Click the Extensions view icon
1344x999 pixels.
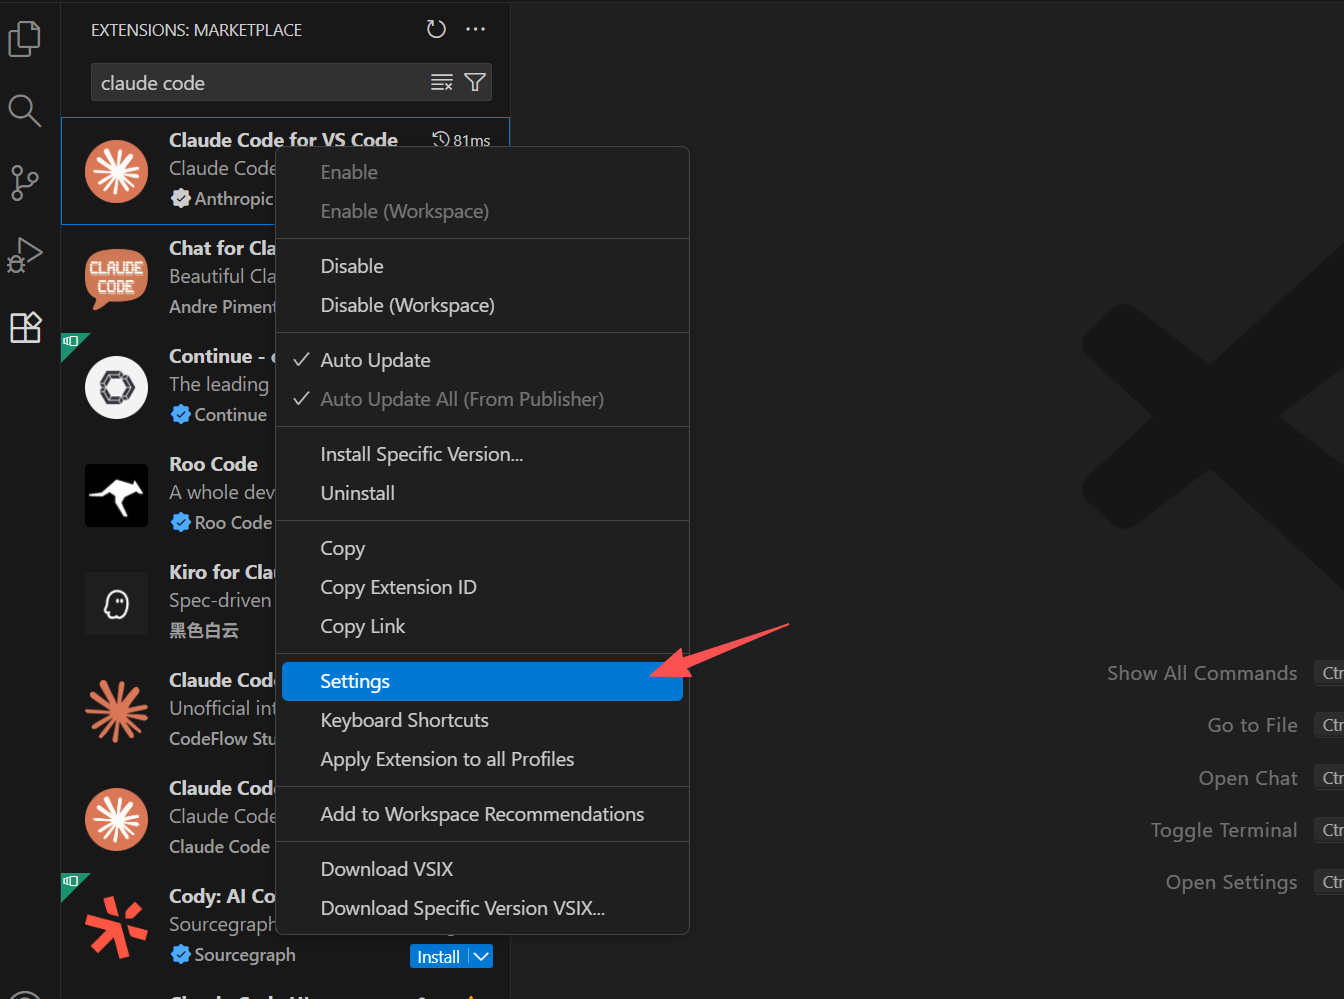coord(24,327)
